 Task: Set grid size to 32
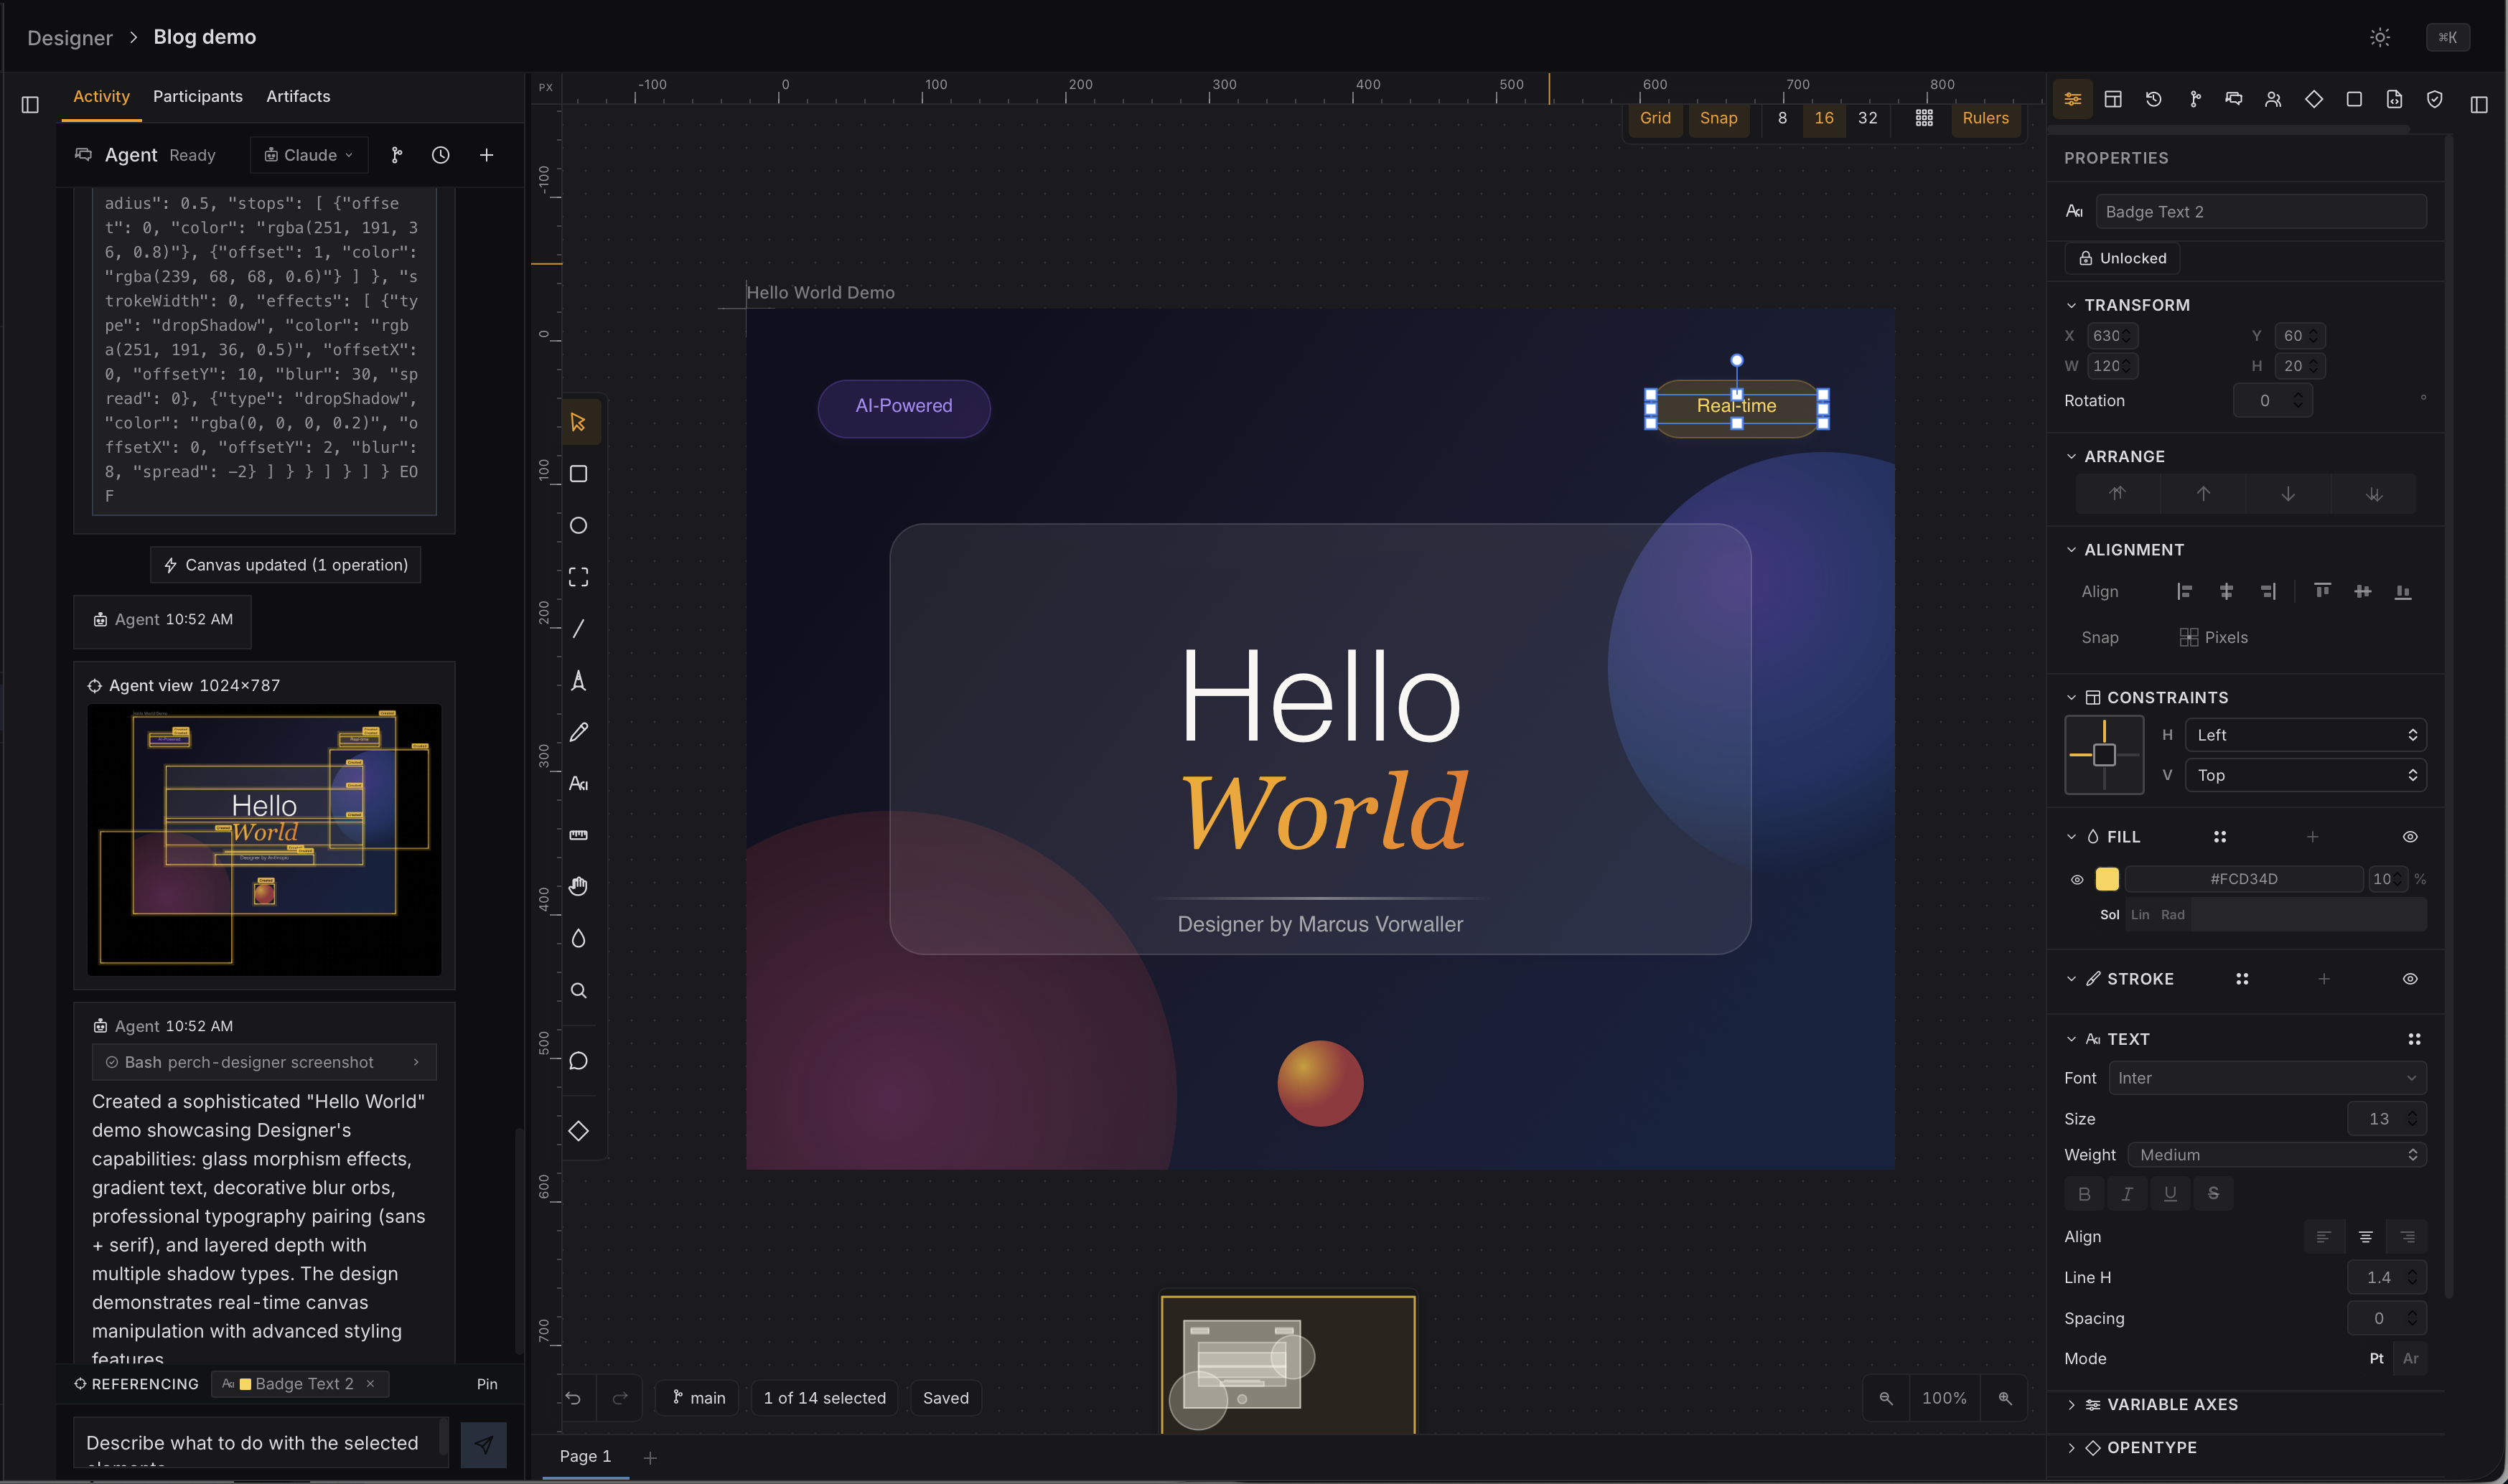[1867, 118]
